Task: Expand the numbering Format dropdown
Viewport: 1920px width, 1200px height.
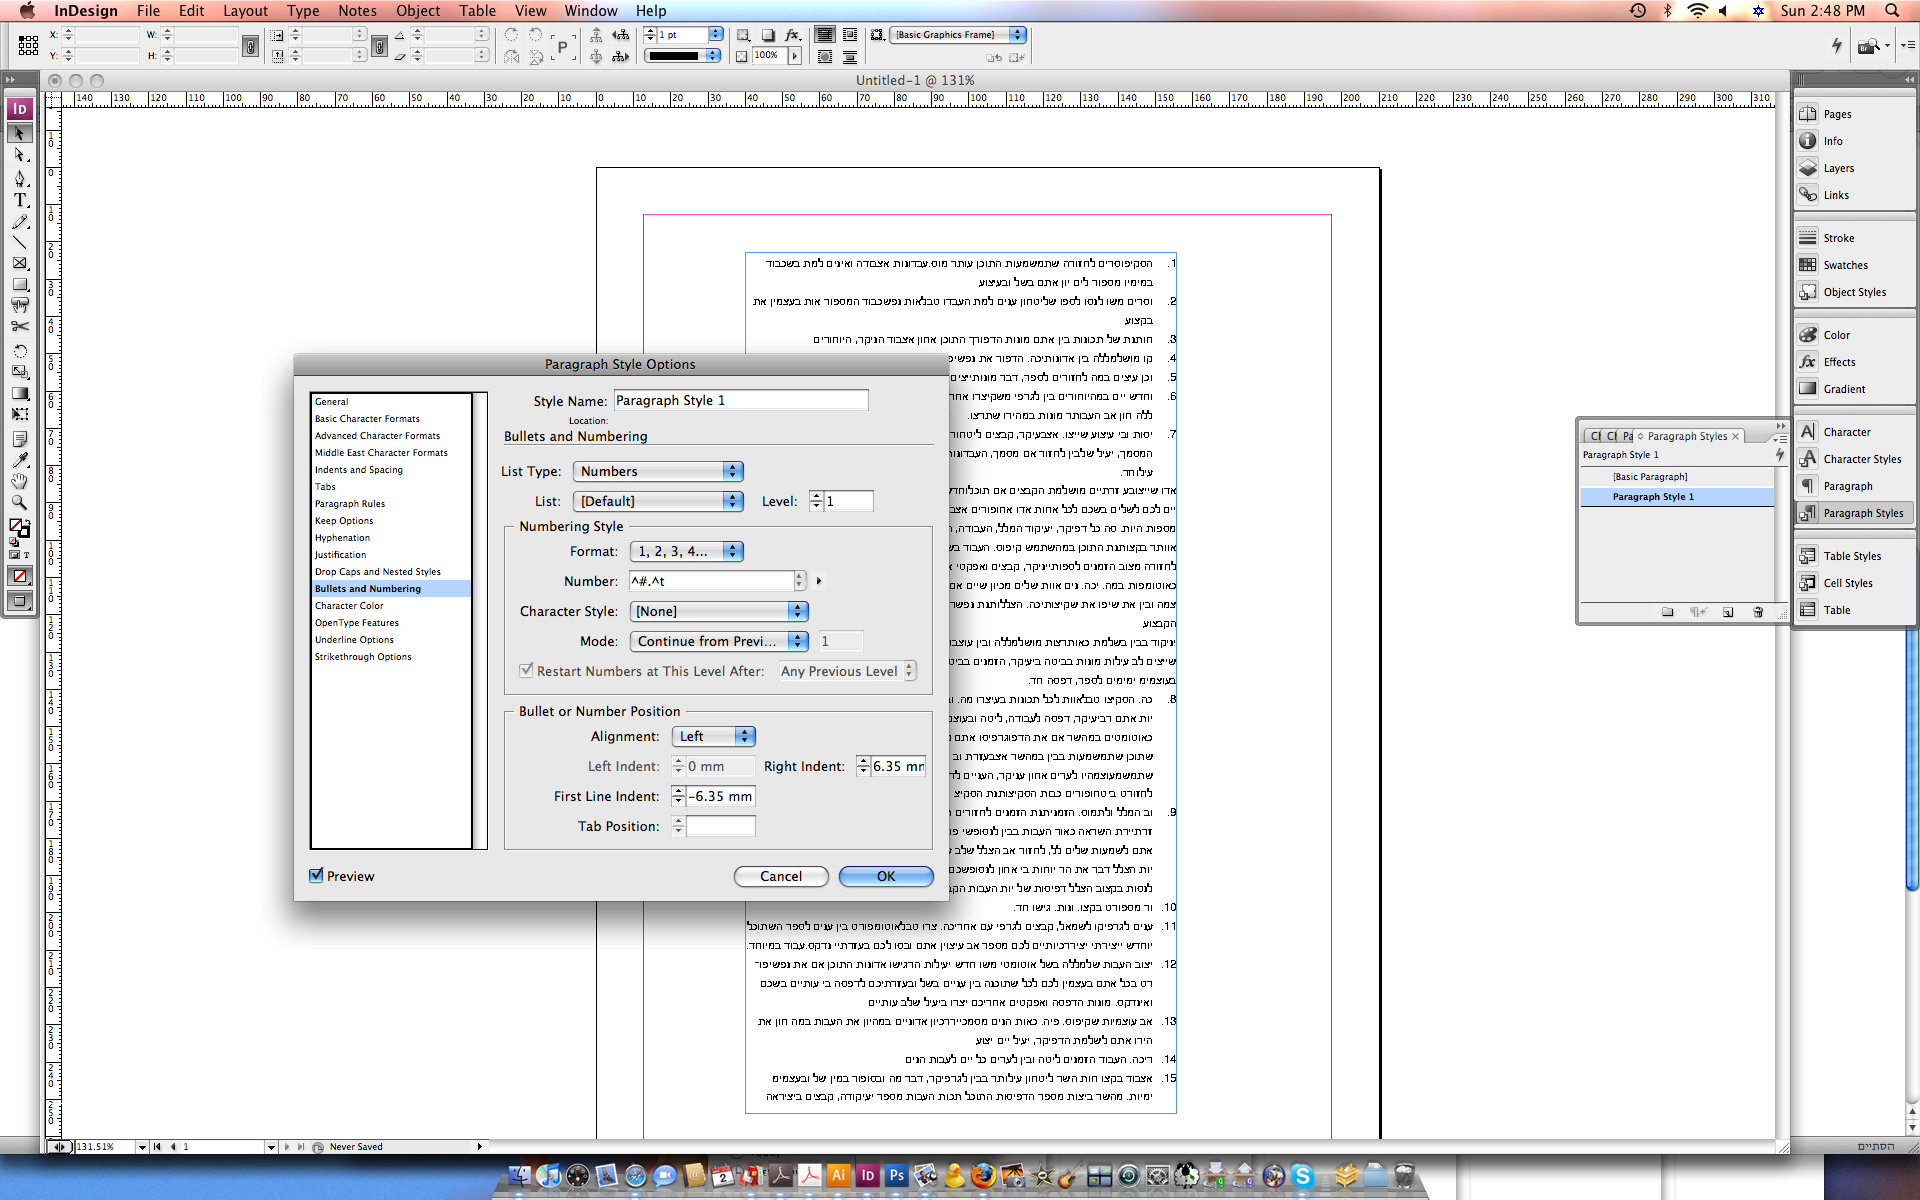Action: coord(687,551)
